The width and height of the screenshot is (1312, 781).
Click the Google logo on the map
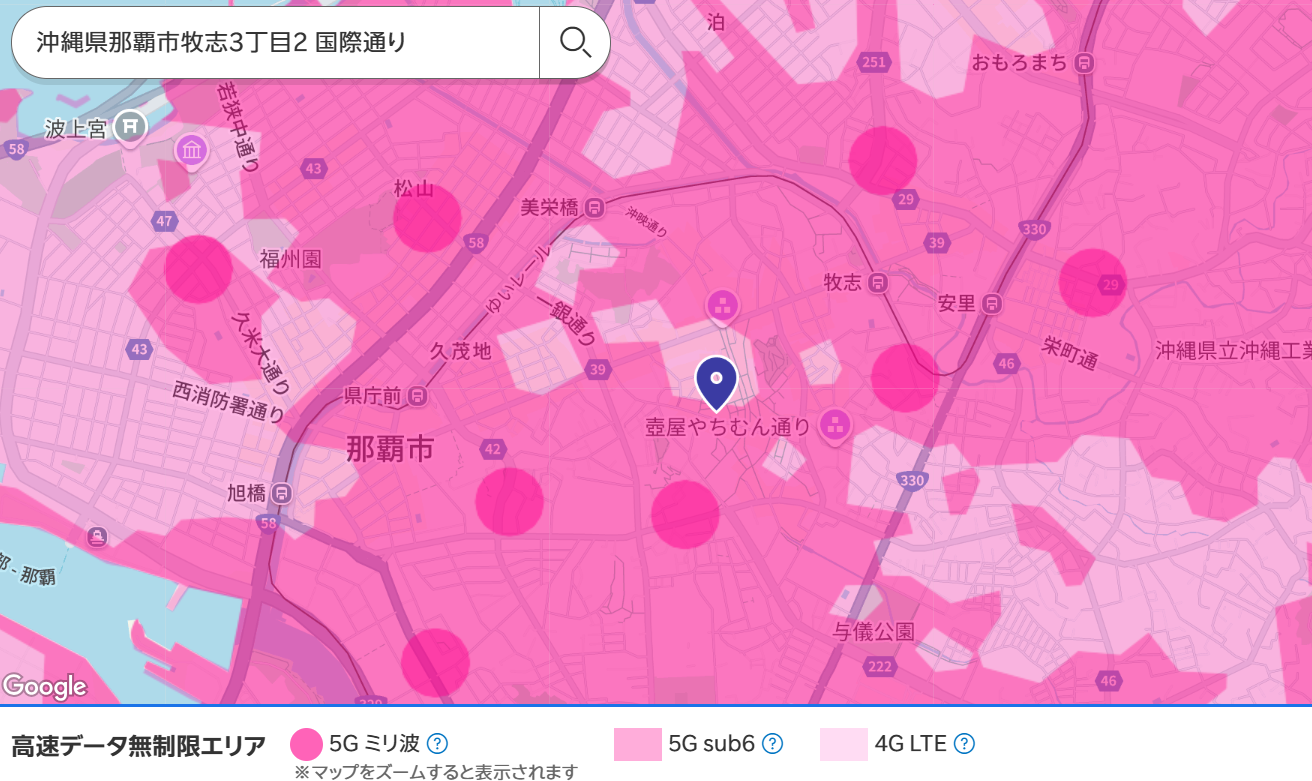click(x=45, y=687)
